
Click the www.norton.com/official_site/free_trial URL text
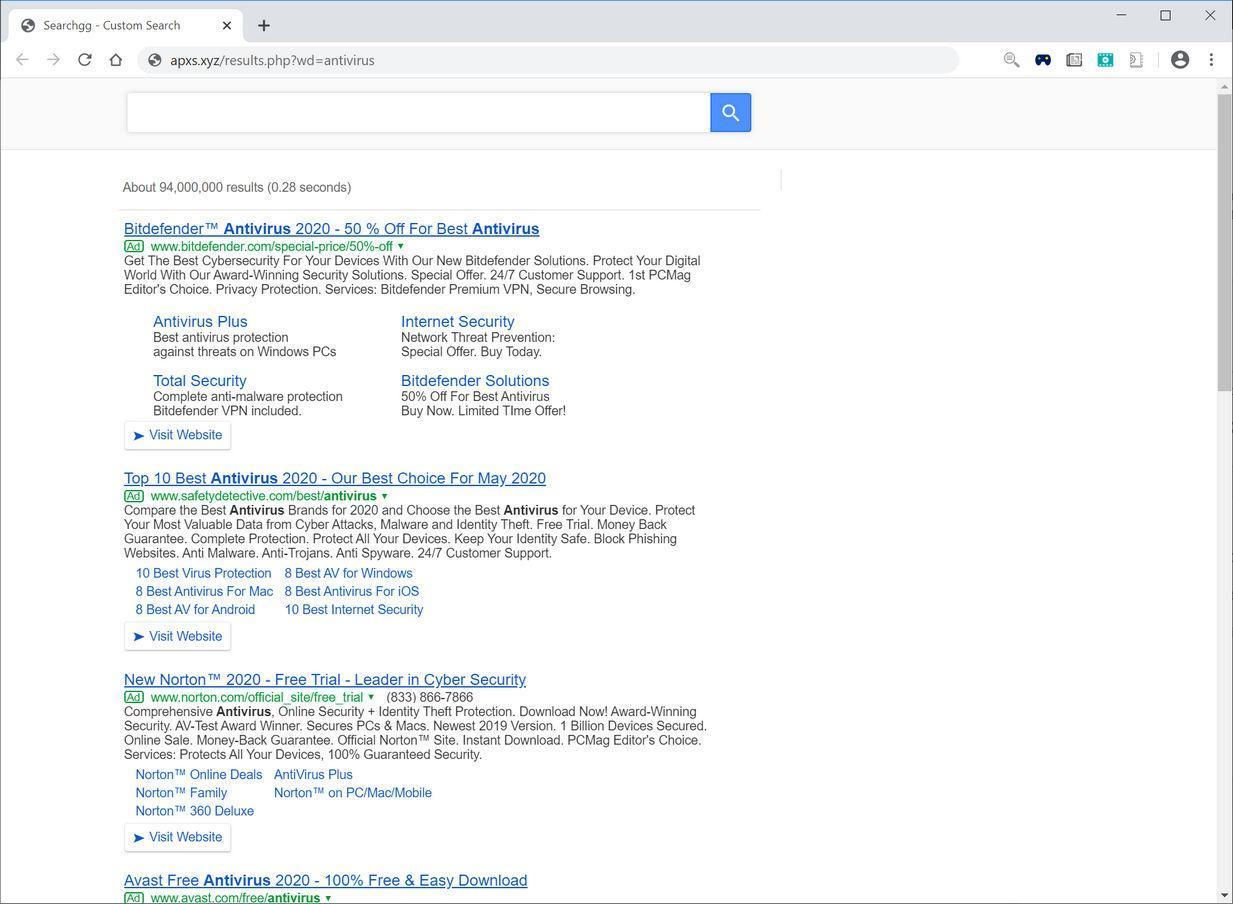[x=257, y=698]
